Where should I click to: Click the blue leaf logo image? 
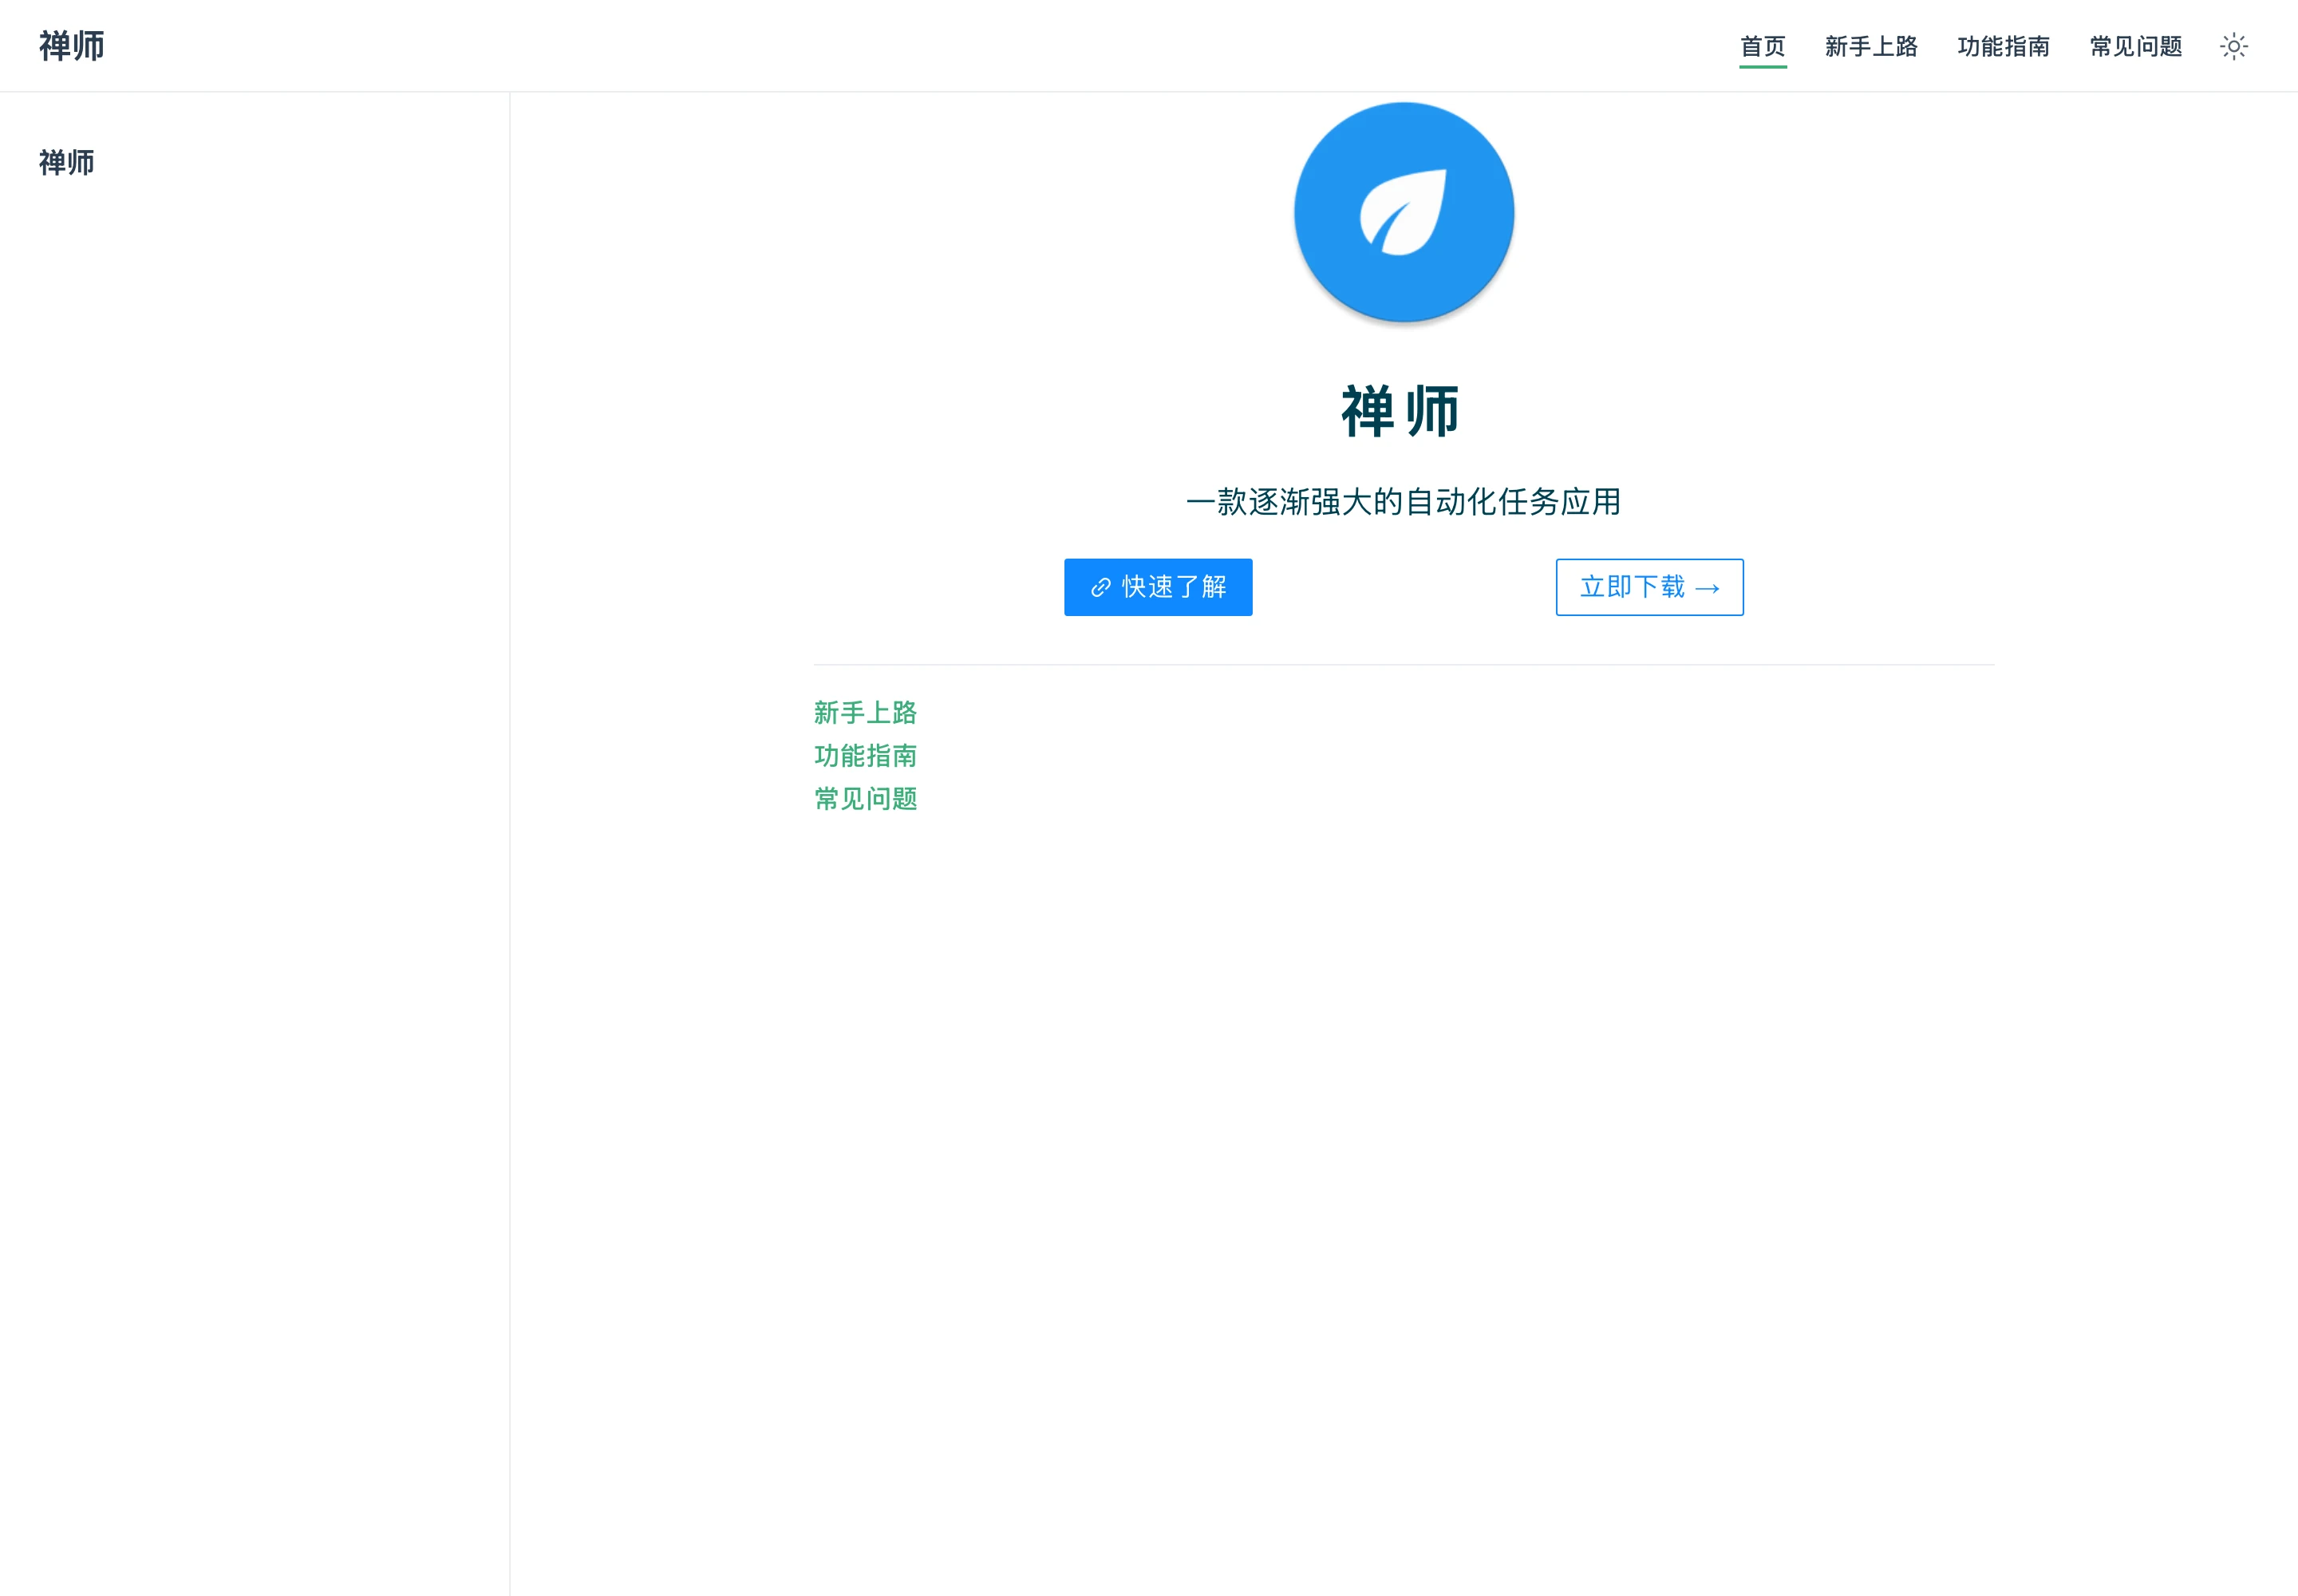pyautogui.click(x=1404, y=212)
